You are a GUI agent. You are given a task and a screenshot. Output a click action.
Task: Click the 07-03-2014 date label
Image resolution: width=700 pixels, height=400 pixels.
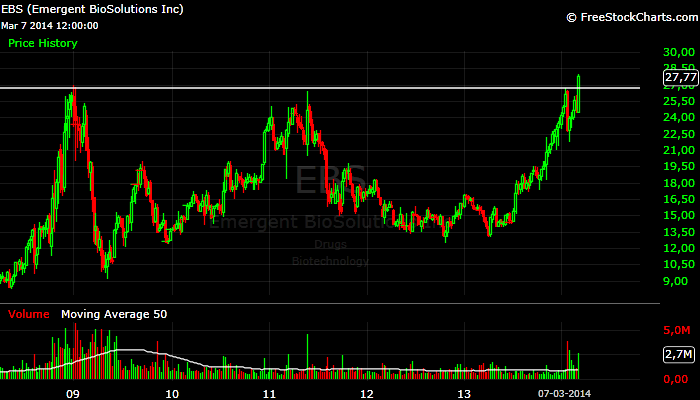pos(564,393)
